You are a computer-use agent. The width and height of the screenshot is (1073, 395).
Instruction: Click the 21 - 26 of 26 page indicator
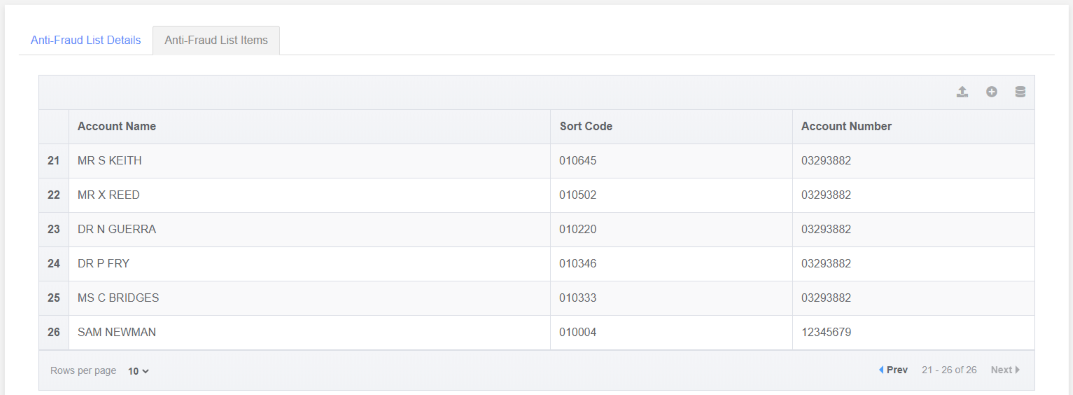point(949,370)
